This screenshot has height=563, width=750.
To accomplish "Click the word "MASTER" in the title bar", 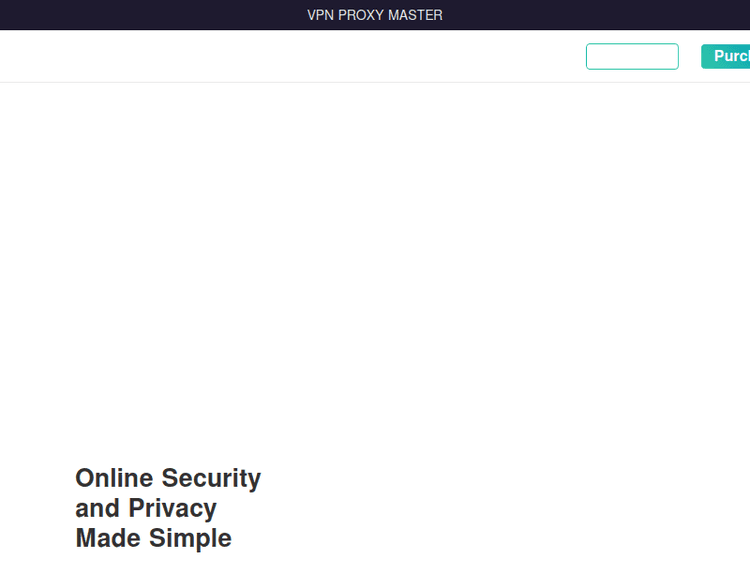I will (x=415, y=15).
